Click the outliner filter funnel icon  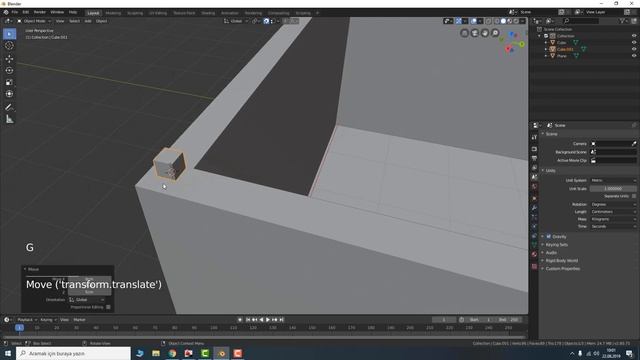(x=622, y=21)
